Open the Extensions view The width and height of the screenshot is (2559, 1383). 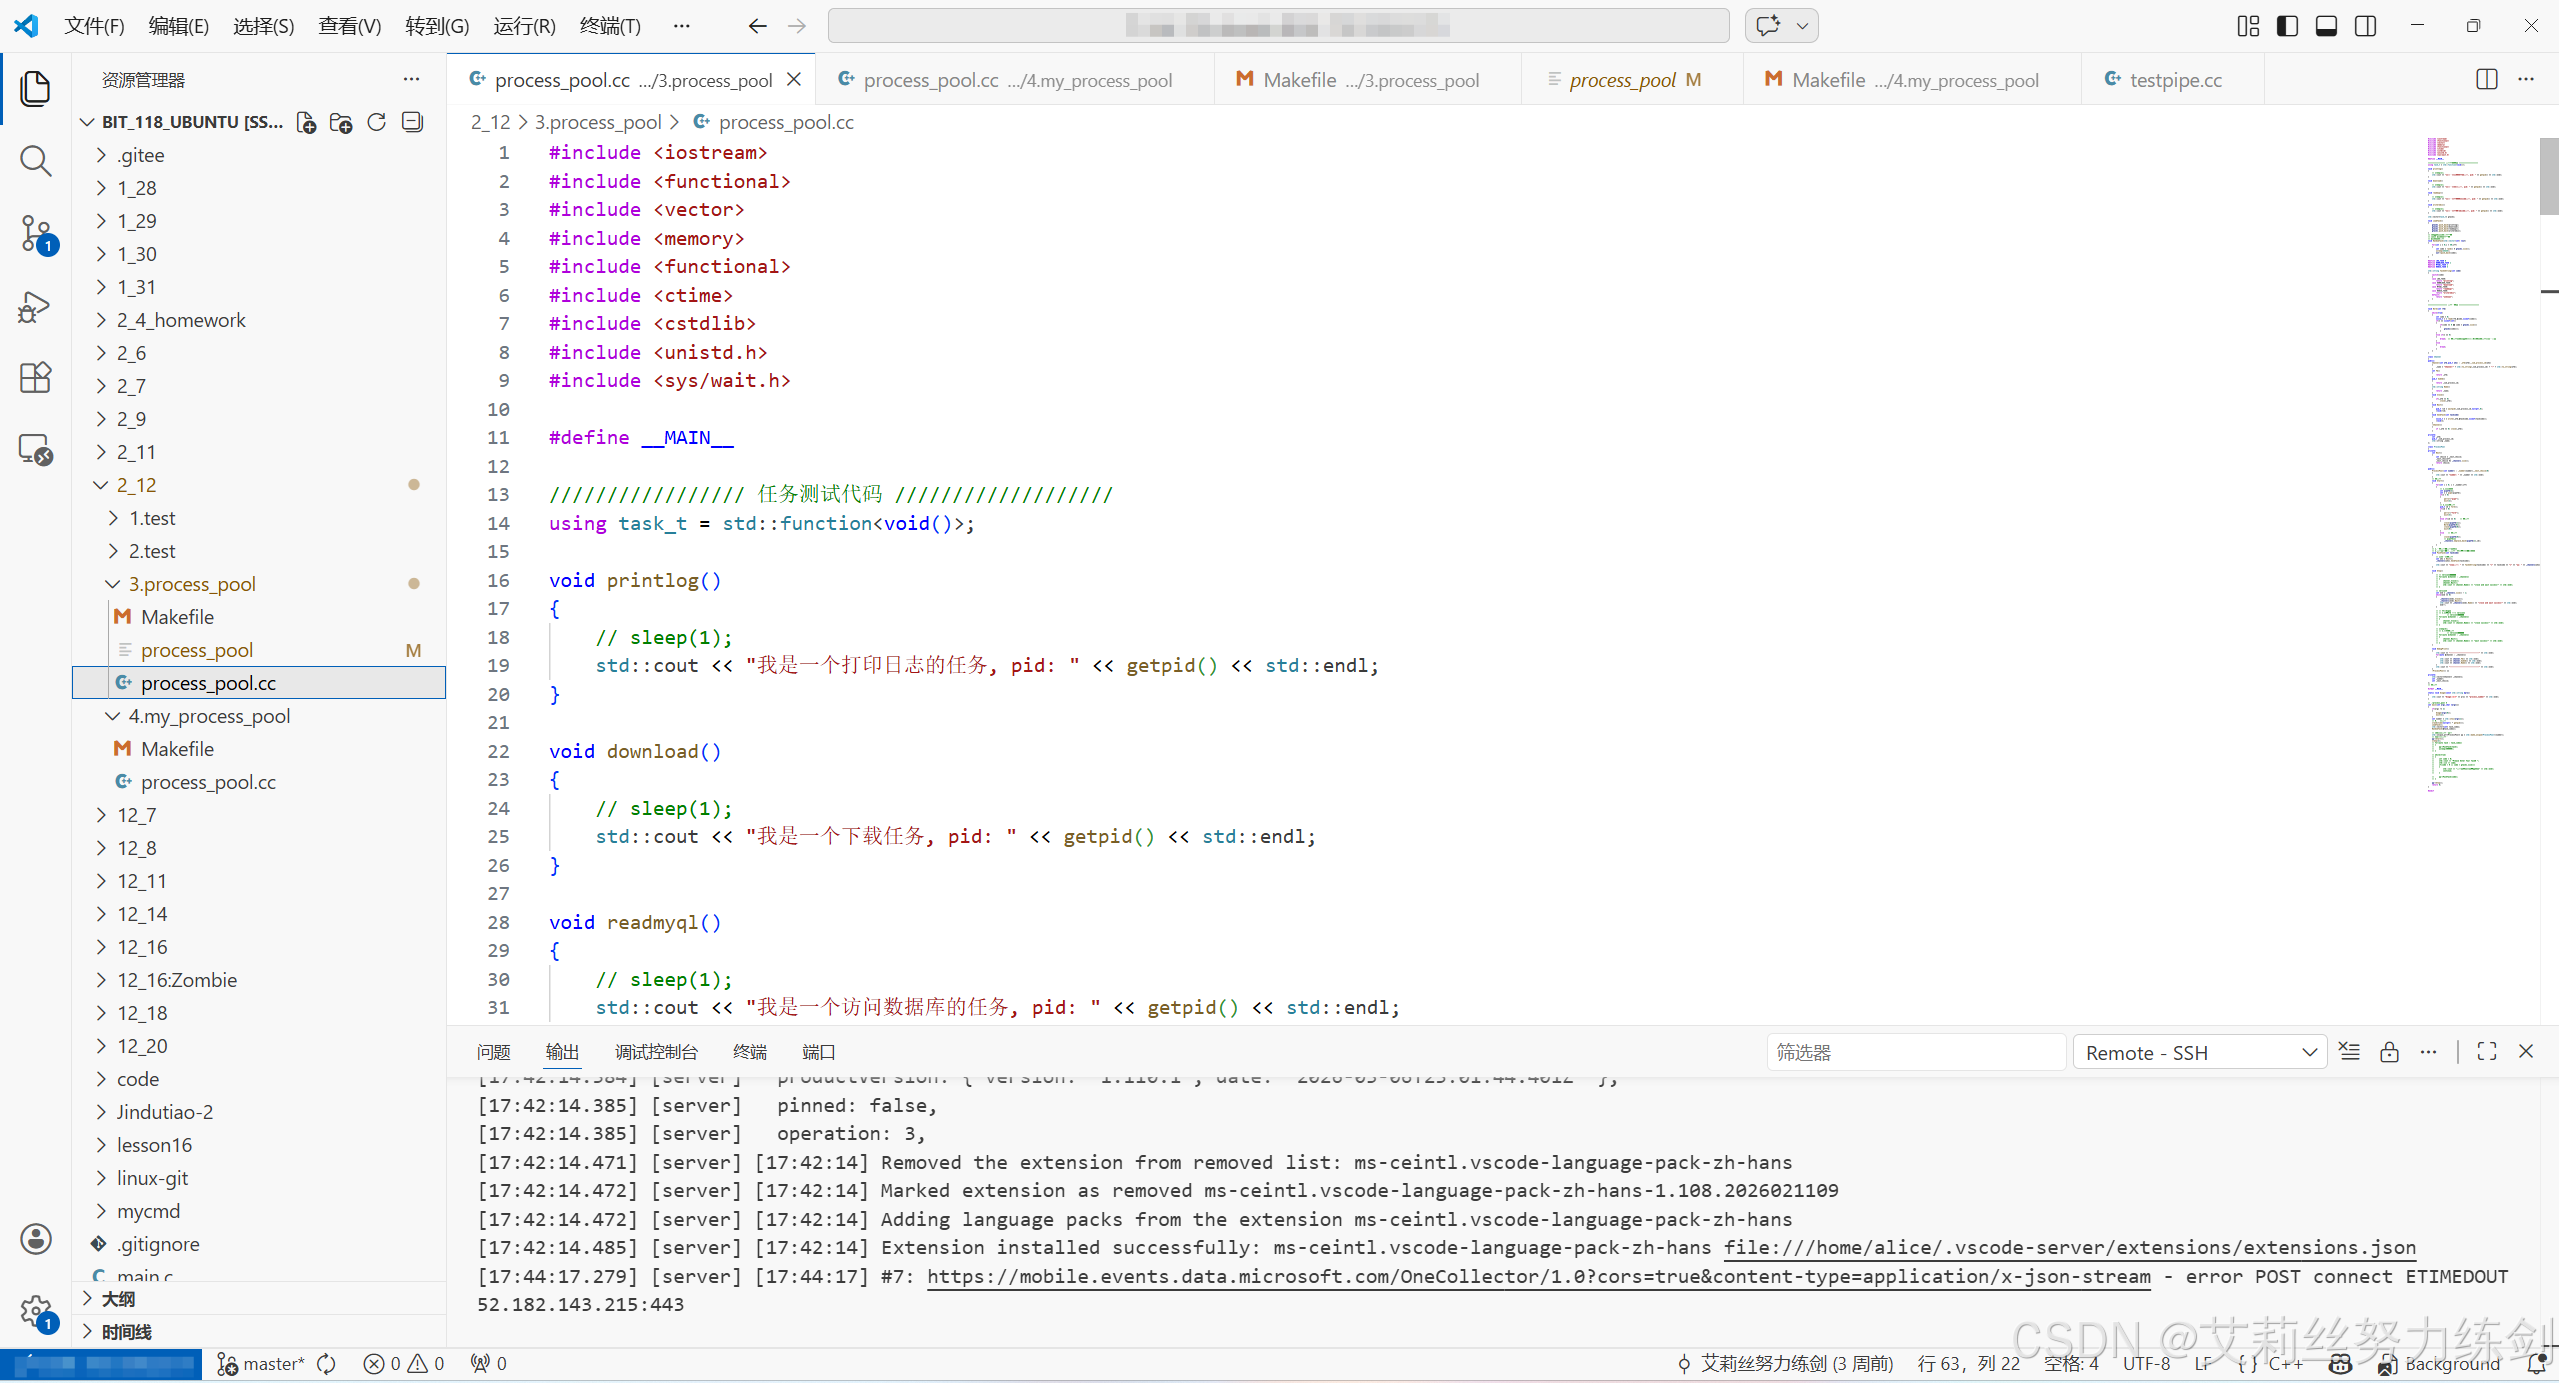tap(36, 378)
